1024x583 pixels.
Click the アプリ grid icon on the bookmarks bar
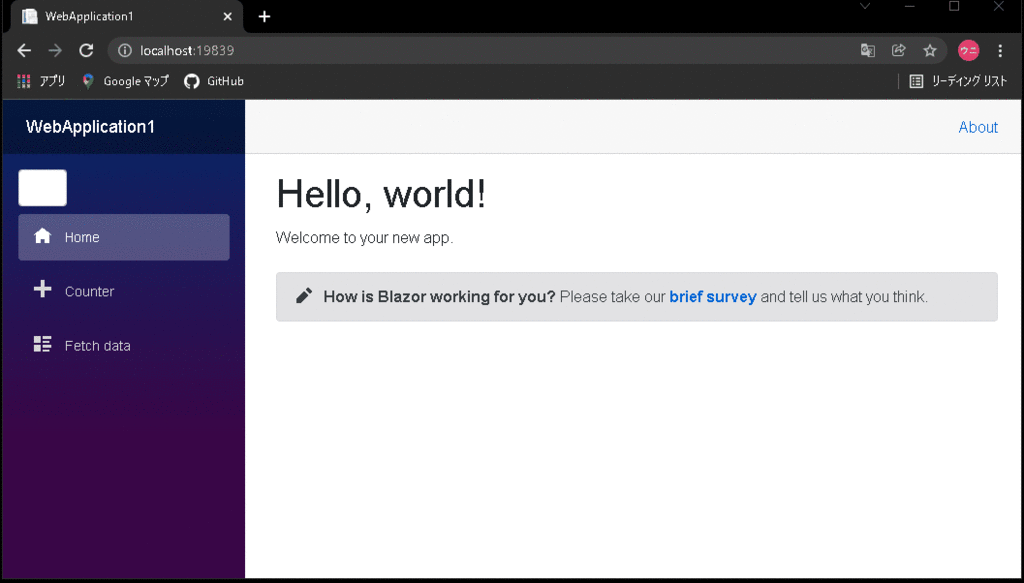pyautogui.click(x=23, y=81)
